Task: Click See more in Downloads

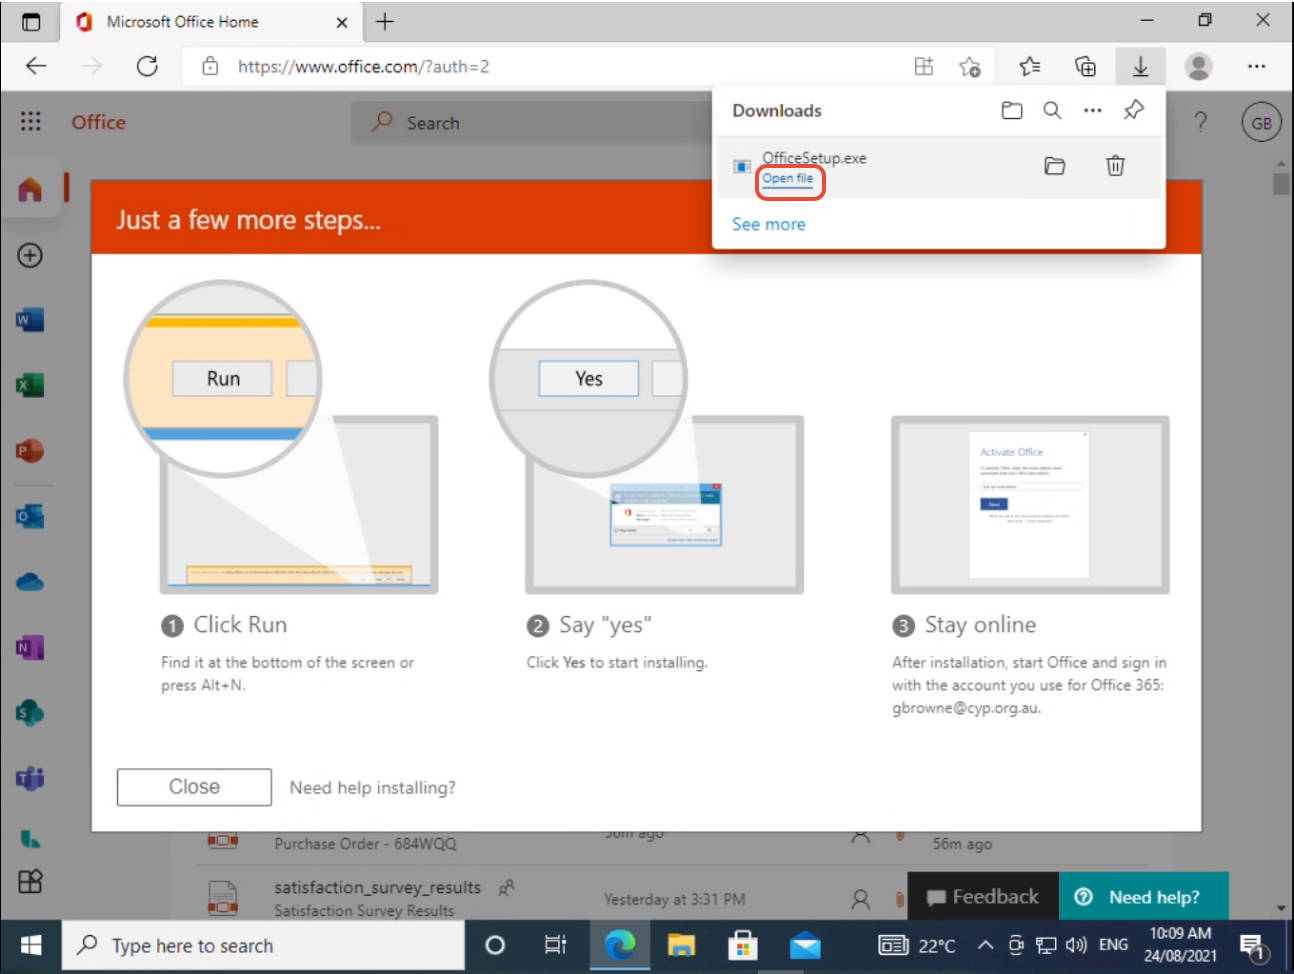Action: click(x=768, y=224)
